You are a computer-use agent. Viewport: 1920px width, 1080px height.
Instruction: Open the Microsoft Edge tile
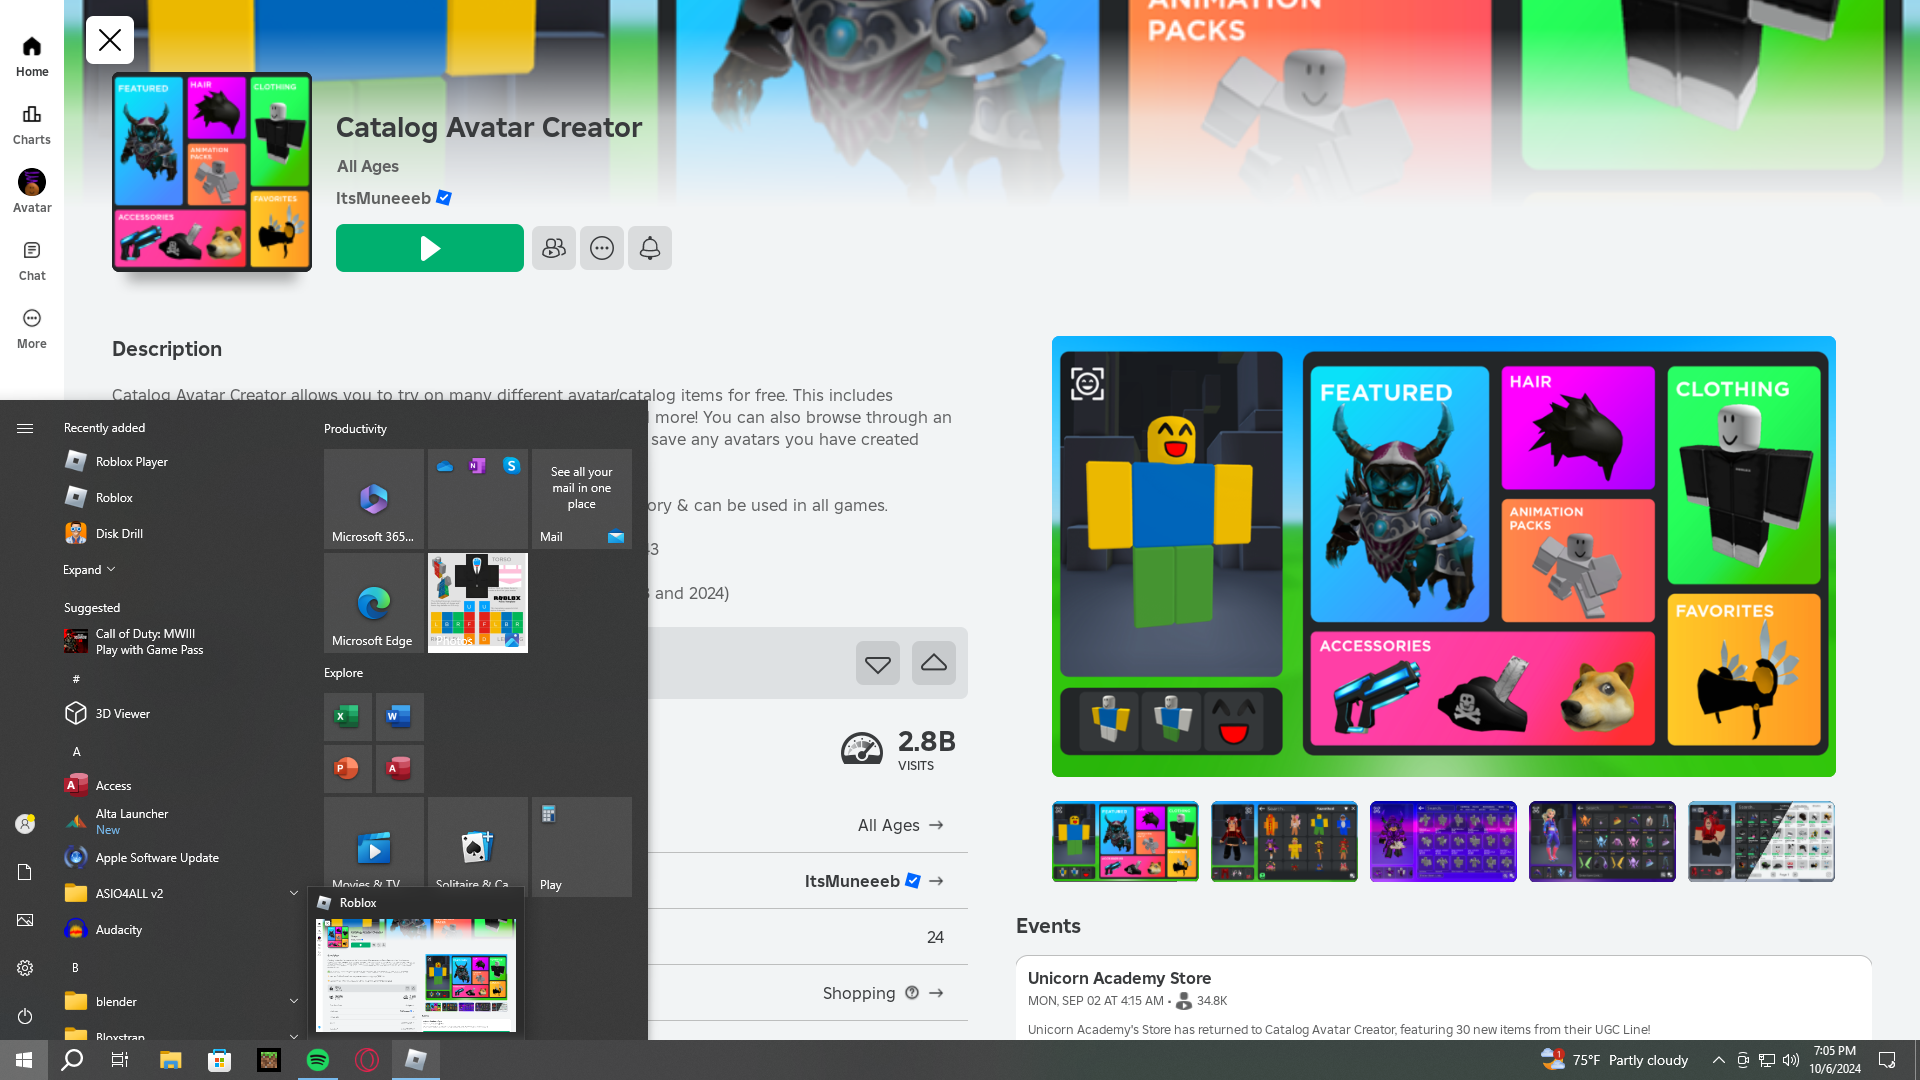pyautogui.click(x=373, y=603)
